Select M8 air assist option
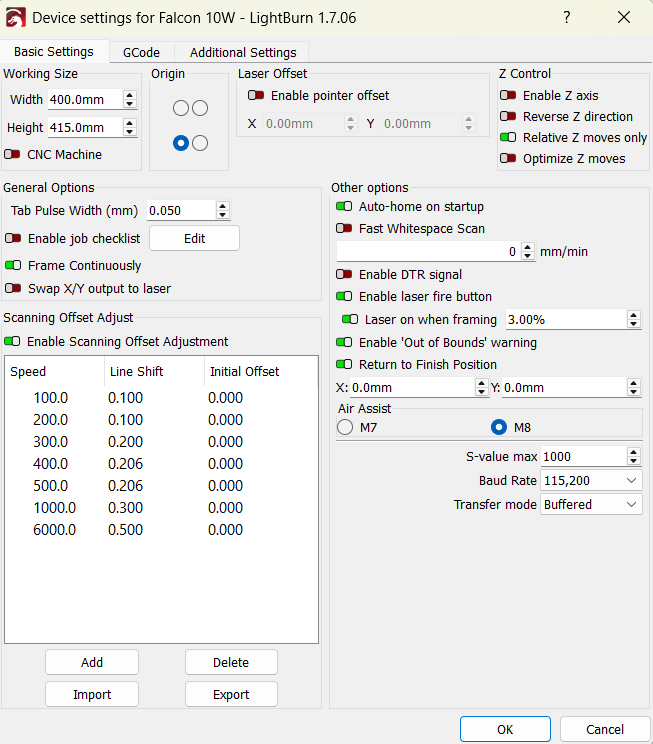 point(499,427)
